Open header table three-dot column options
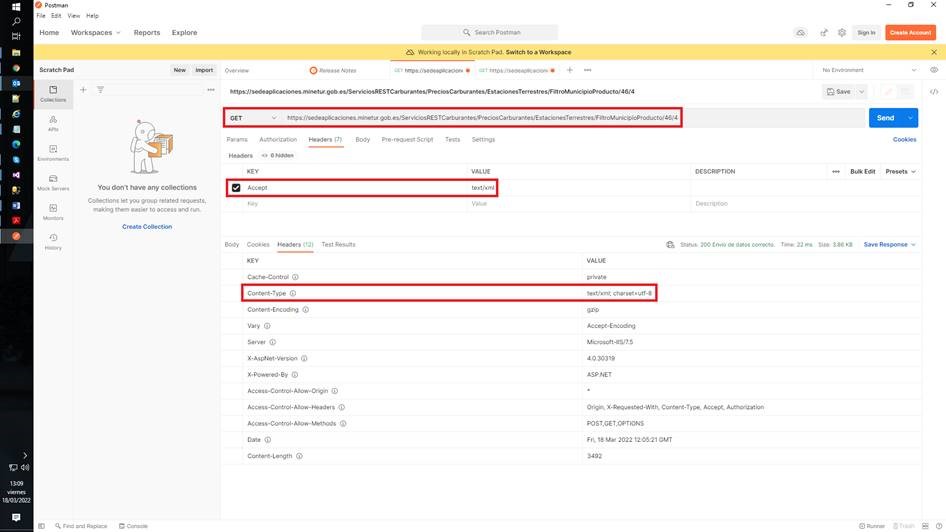 coord(836,171)
